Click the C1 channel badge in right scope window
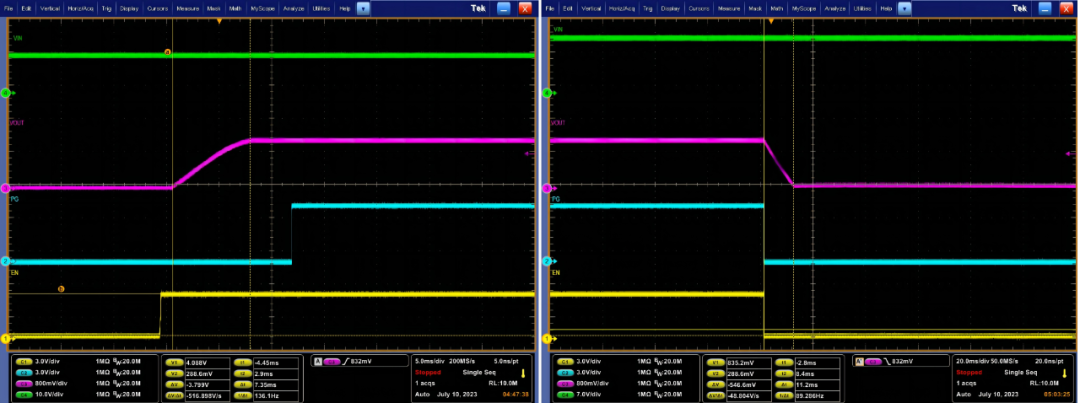Screen dimensions: 1080x403 (x=565, y=362)
